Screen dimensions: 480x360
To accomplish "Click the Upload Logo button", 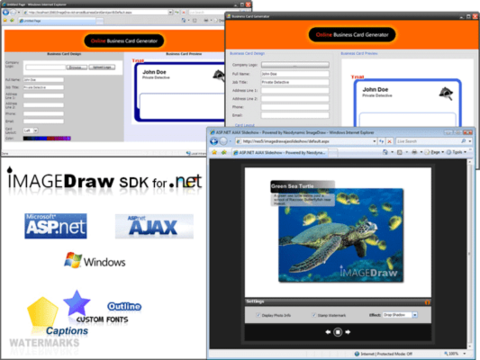I will point(102,67).
